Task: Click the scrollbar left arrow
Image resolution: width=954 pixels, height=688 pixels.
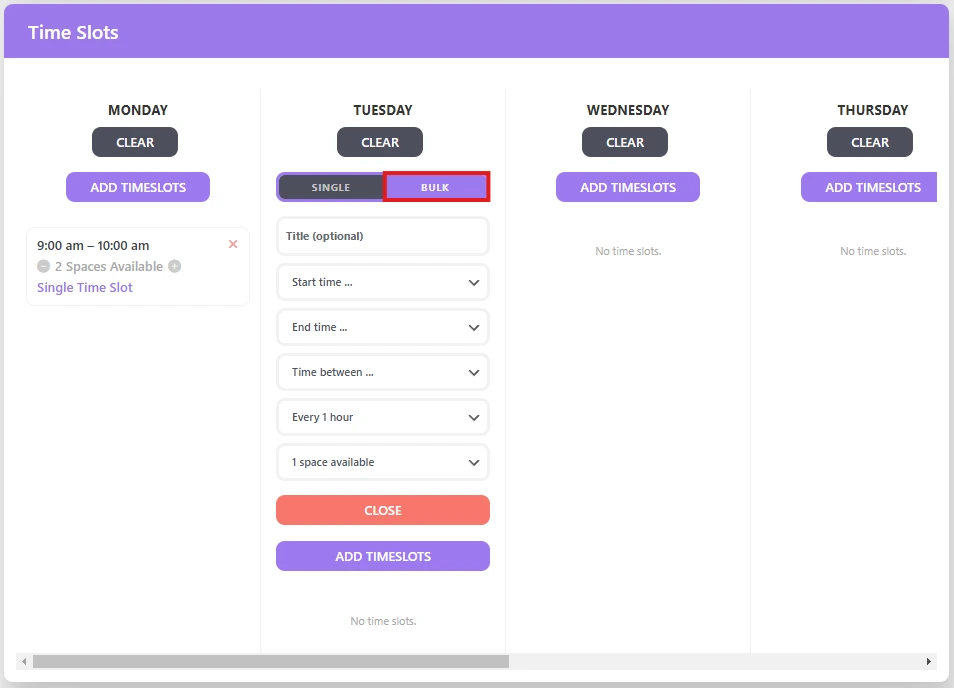Action: tap(24, 661)
